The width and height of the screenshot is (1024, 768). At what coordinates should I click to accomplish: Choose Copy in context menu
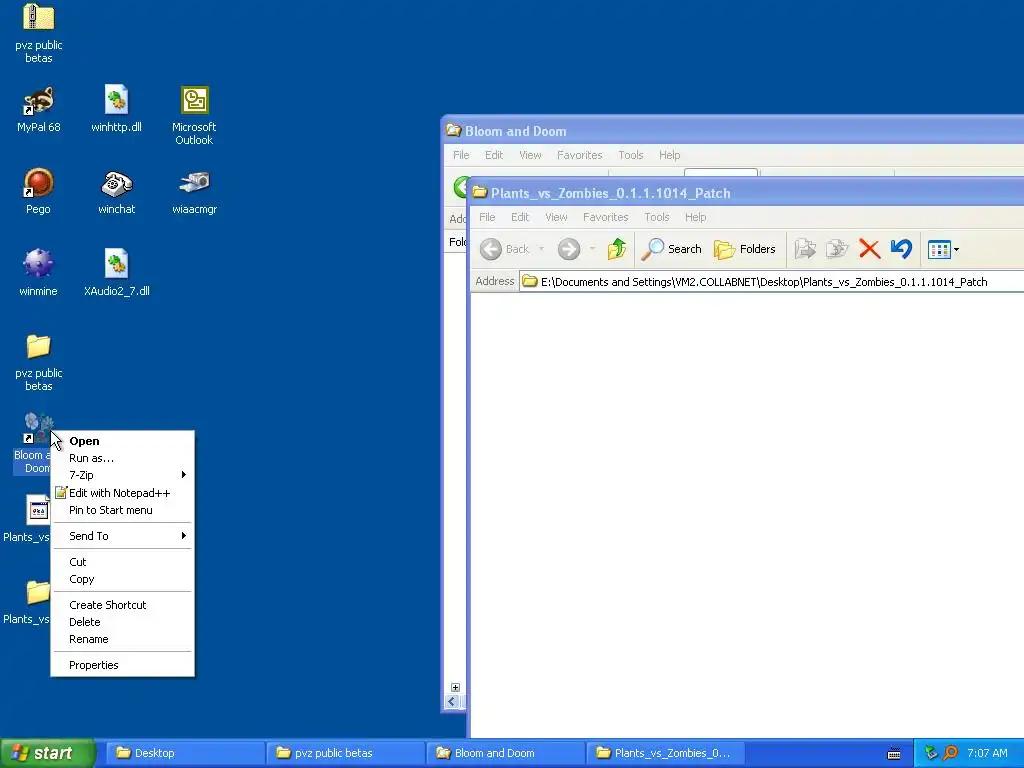(x=122, y=579)
